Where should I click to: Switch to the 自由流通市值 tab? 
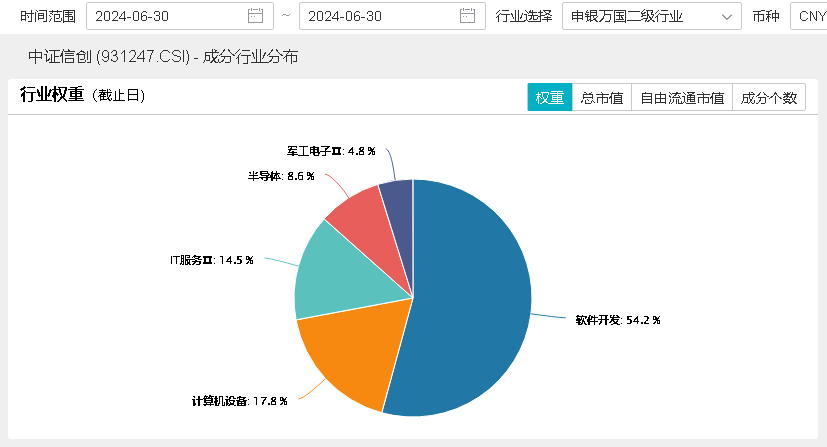coord(682,98)
